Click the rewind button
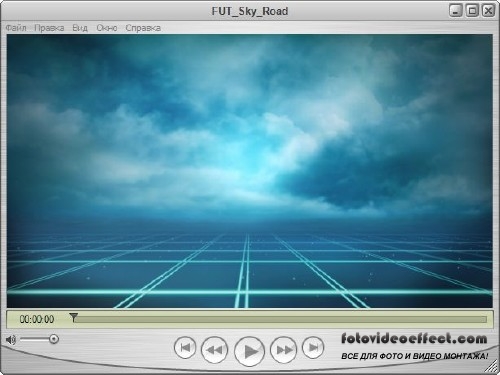 tap(215, 350)
